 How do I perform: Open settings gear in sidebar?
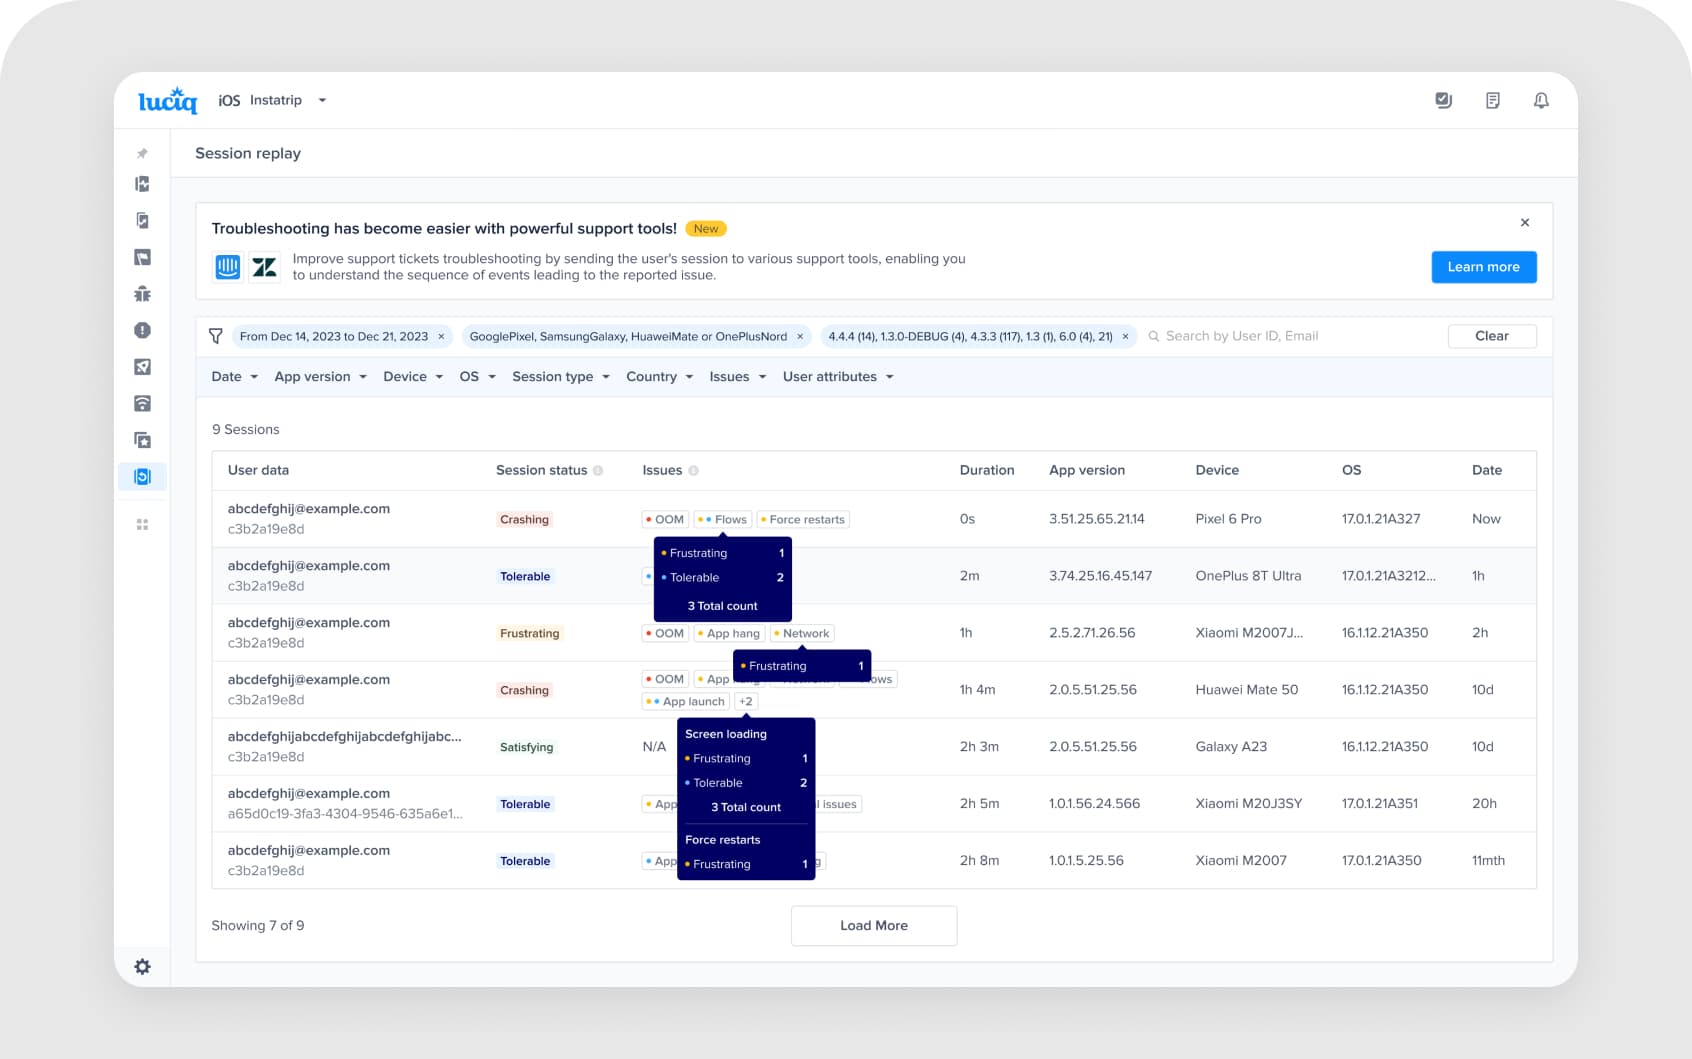[x=143, y=967]
